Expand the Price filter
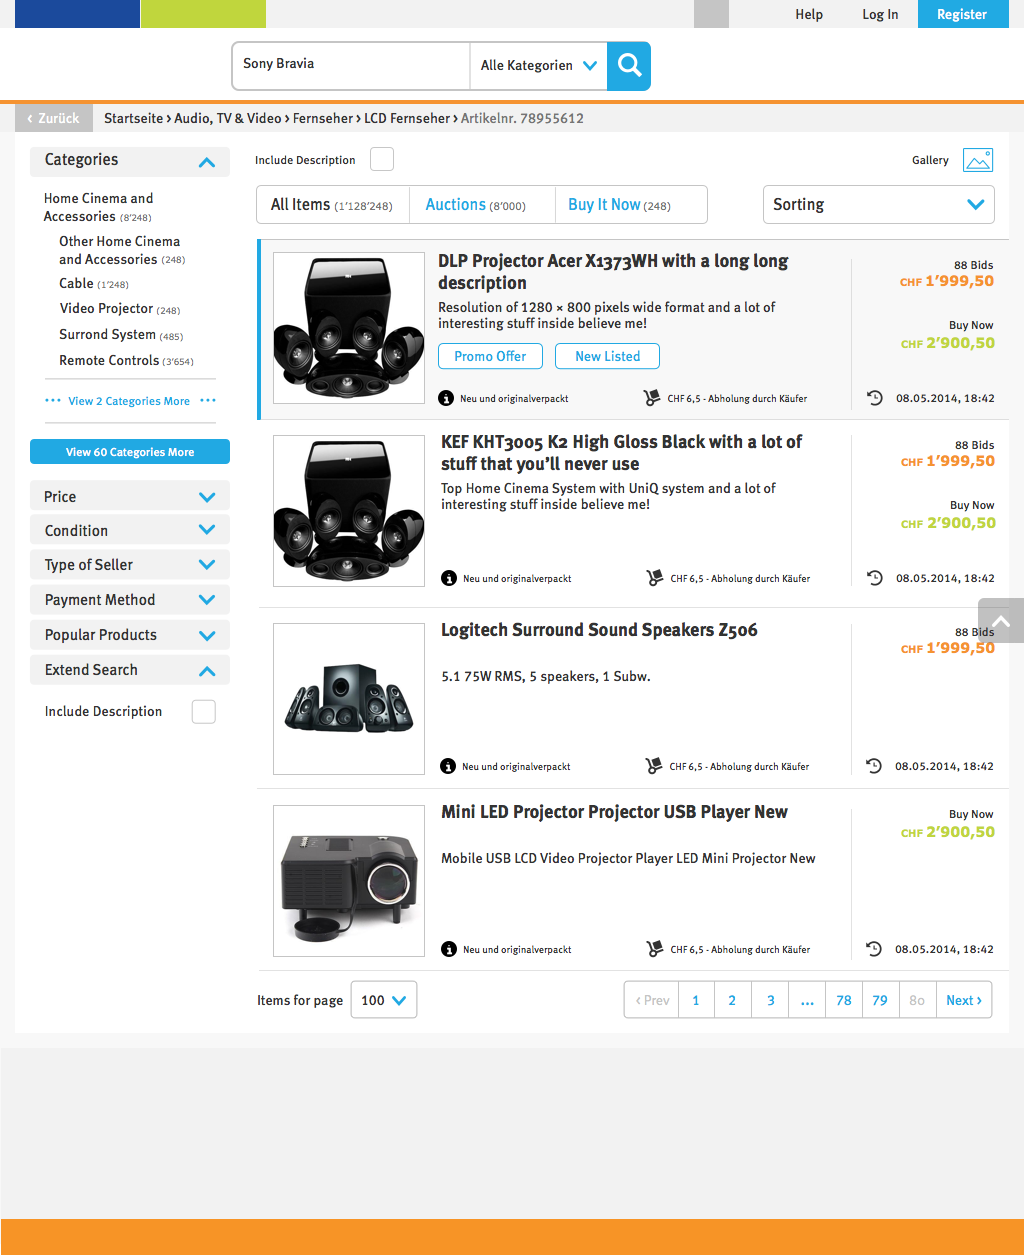 point(130,496)
